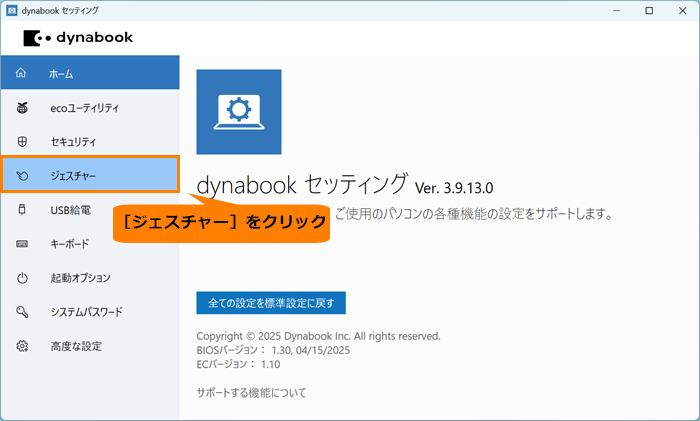Open 起動オプション page
The height and width of the screenshot is (421, 700).
pyautogui.click(x=90, y=278)
